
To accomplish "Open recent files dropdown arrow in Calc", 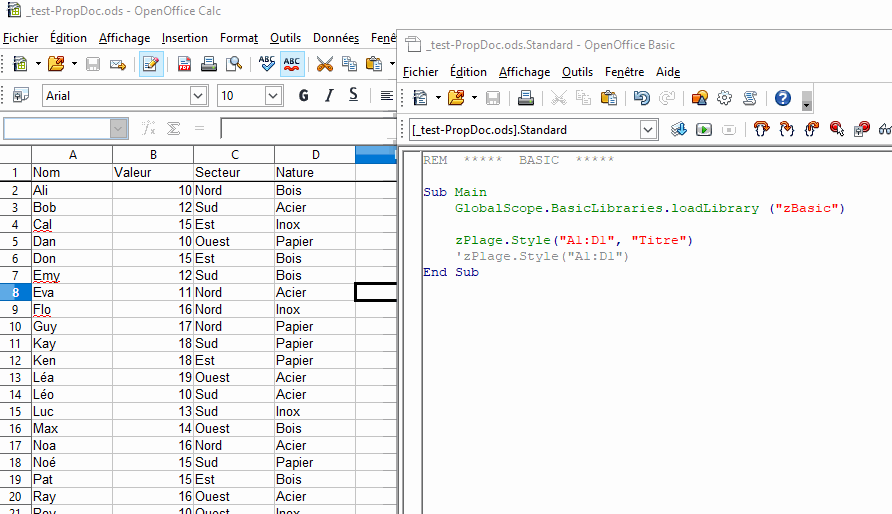I will point(74,64).
